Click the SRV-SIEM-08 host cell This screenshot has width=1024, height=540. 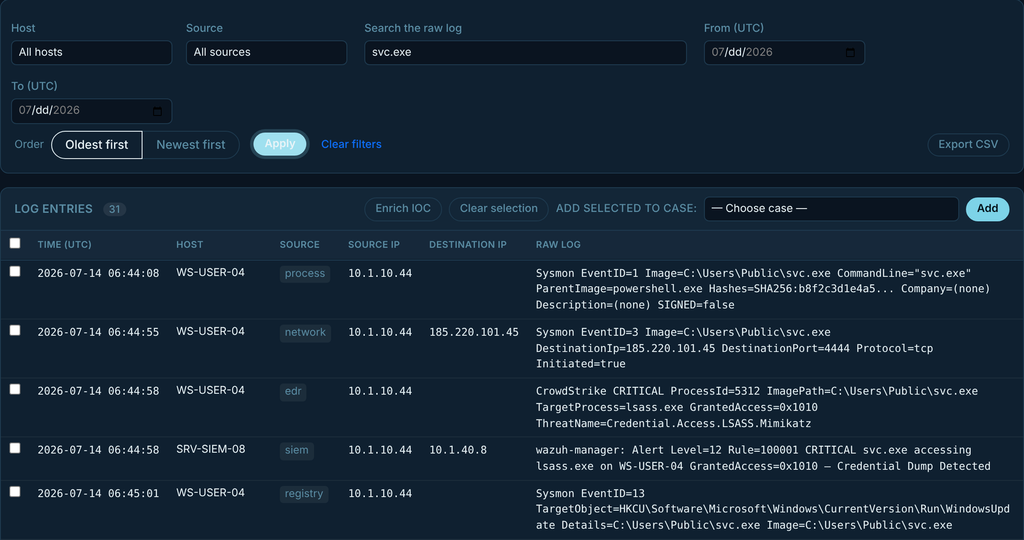click(210, 449)
